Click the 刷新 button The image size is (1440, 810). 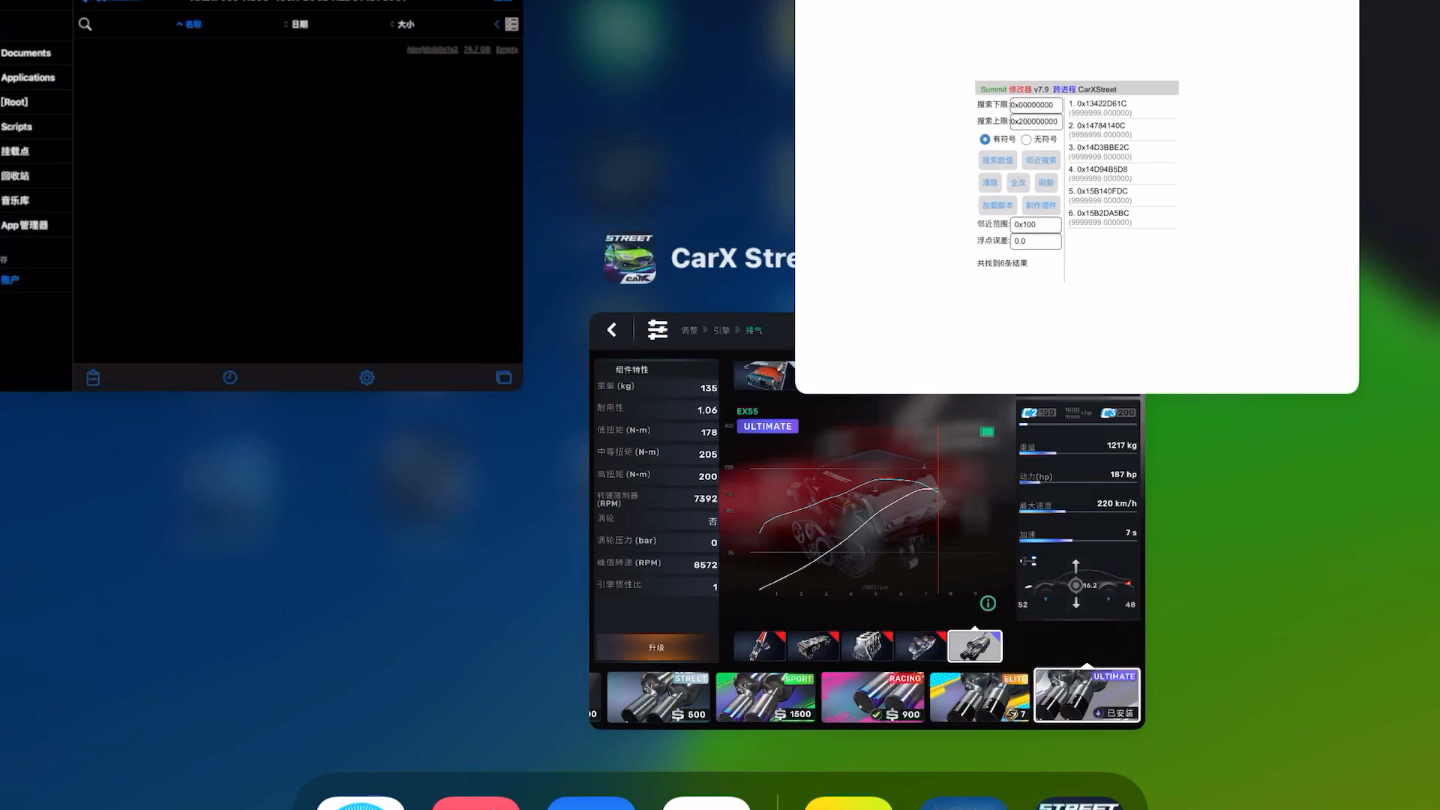(1046, 183)
